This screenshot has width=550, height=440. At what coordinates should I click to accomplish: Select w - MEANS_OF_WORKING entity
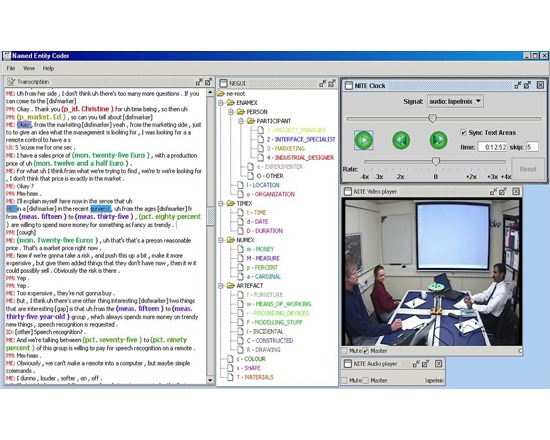[279, 304]
